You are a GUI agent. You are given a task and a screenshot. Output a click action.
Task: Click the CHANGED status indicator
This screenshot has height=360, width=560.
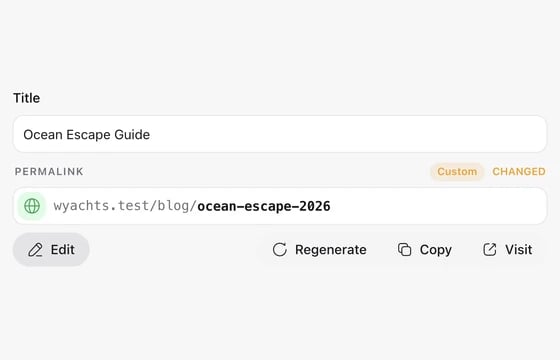(x=519, y=171)
